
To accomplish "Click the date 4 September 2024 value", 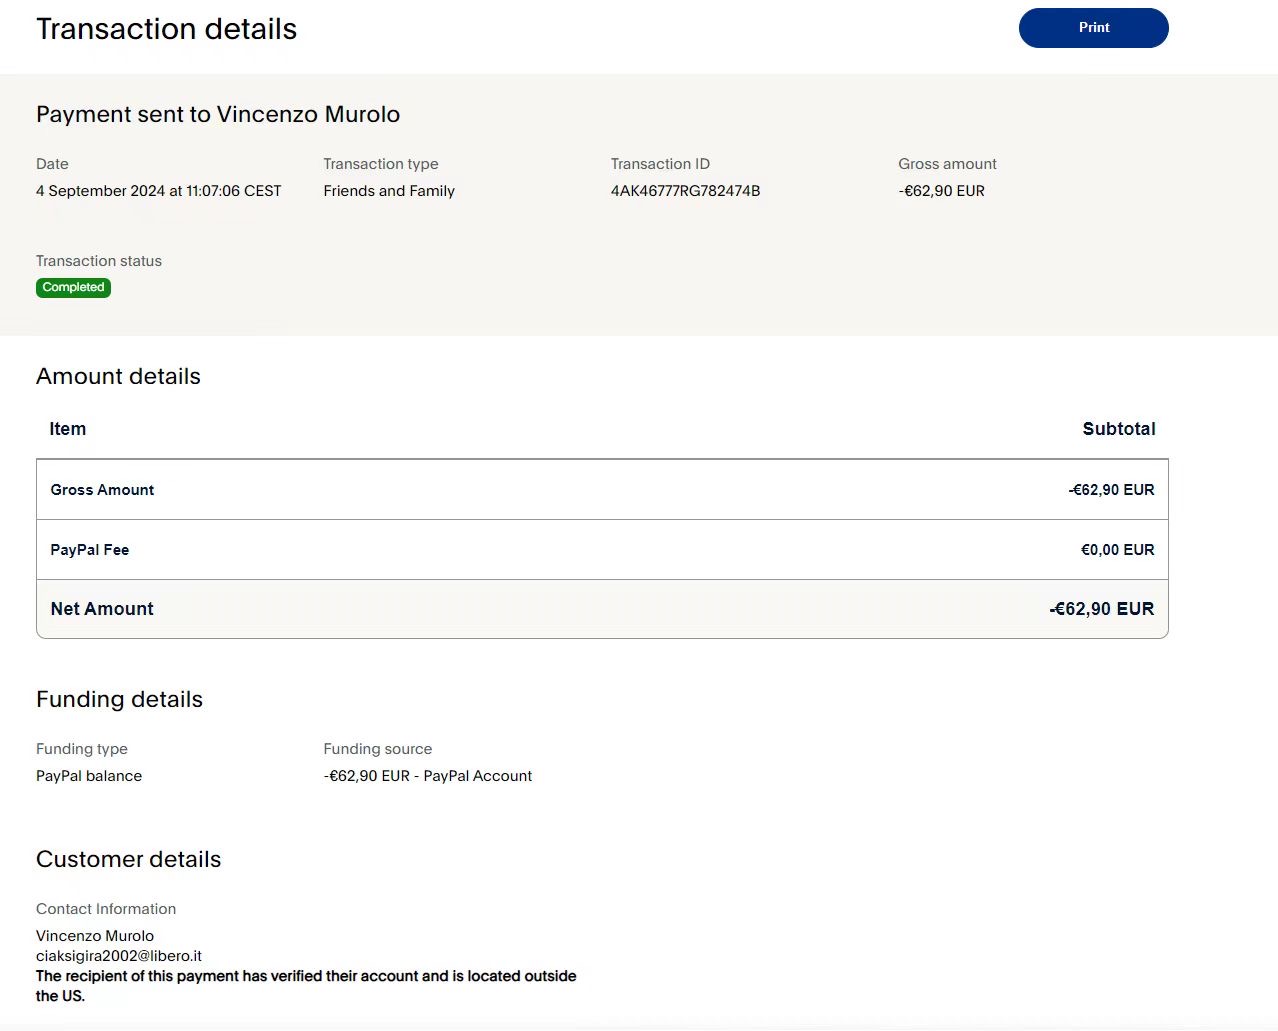I will tap(158, 191).
